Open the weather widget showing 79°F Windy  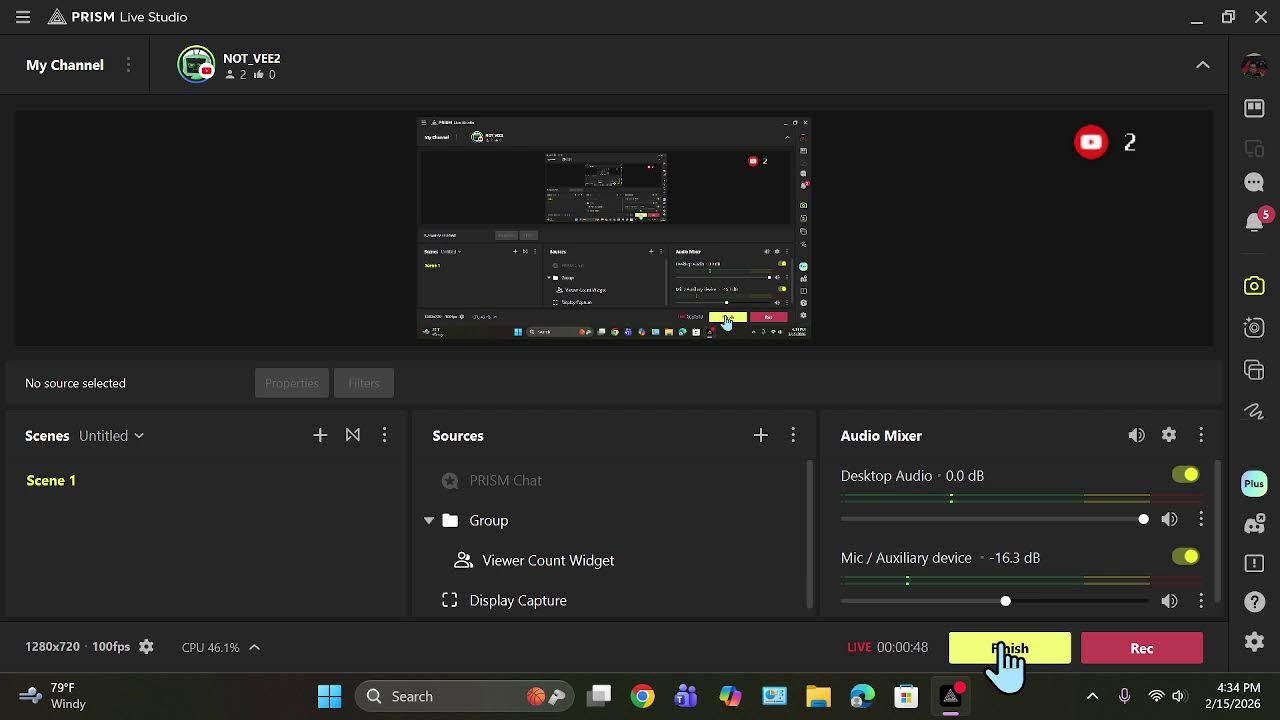tap(54, 696)
